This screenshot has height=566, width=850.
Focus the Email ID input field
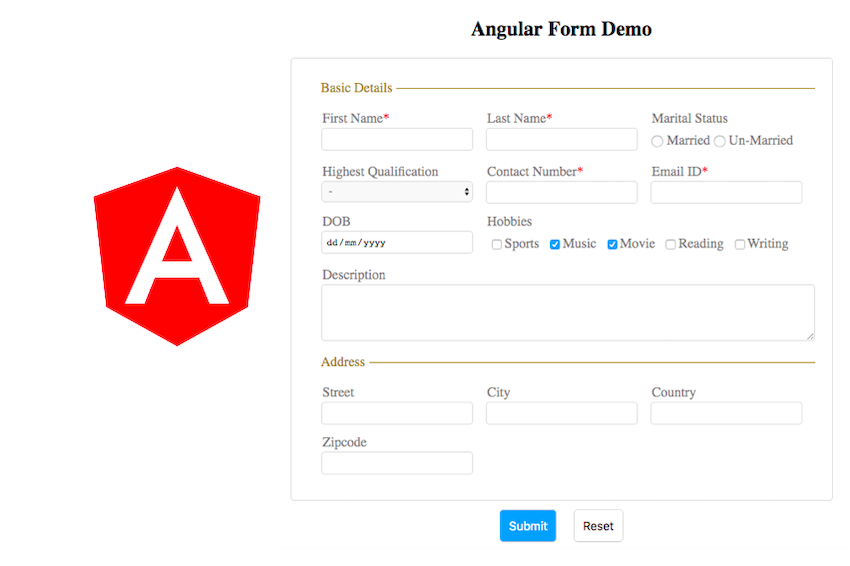(x=726, y=192)
